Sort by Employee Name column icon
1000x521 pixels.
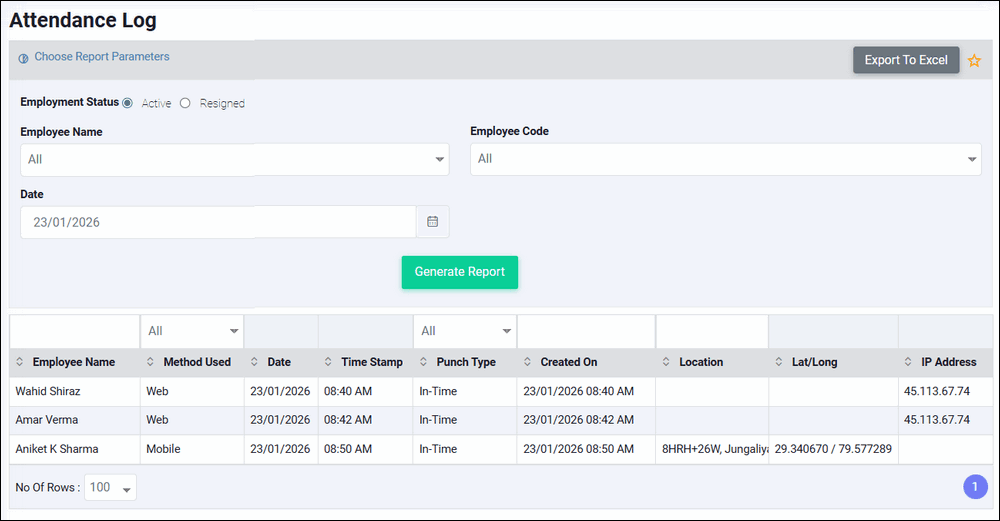point(19,362)
